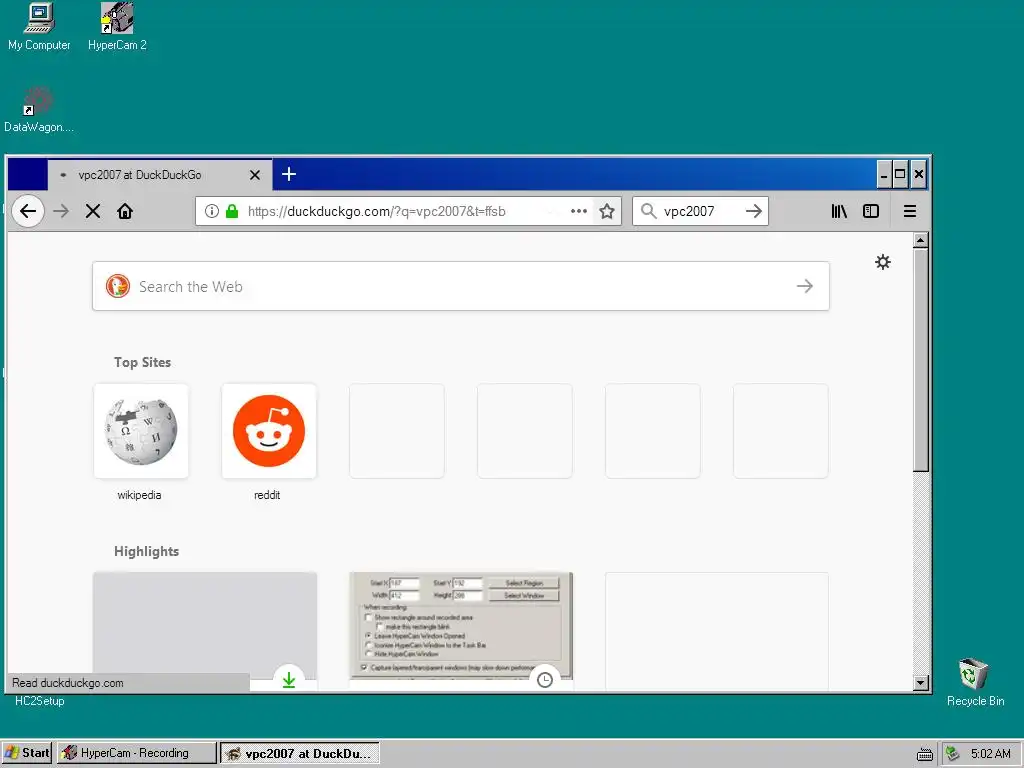Show site information via the info icon
Image resolution: width=1024 pixels, height=768 pixels.
click(x=212, y=211)
